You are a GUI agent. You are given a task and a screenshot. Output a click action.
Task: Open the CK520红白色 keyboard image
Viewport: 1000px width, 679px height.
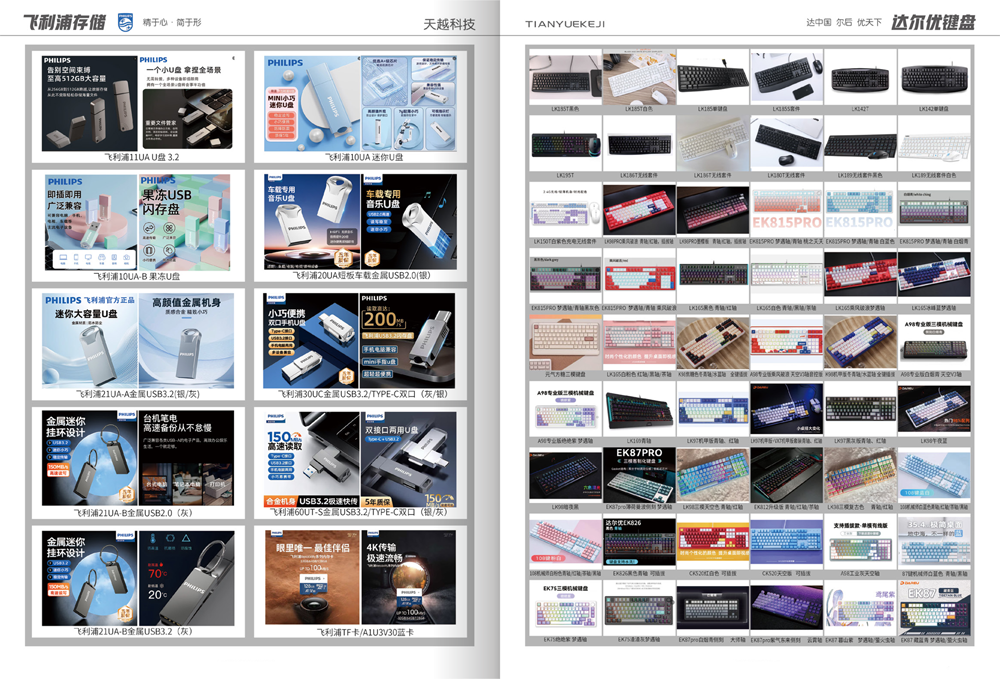[713, 542]
